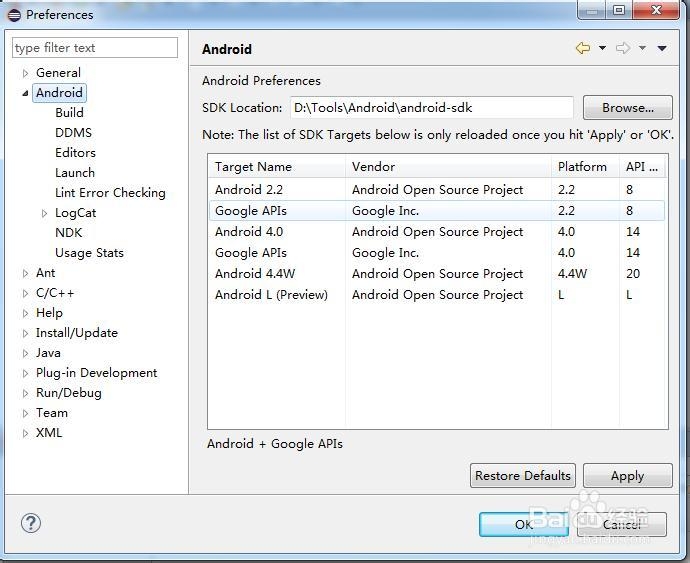Click the Cancel button
Screen dimensions: 690x563
coord(622,524)
